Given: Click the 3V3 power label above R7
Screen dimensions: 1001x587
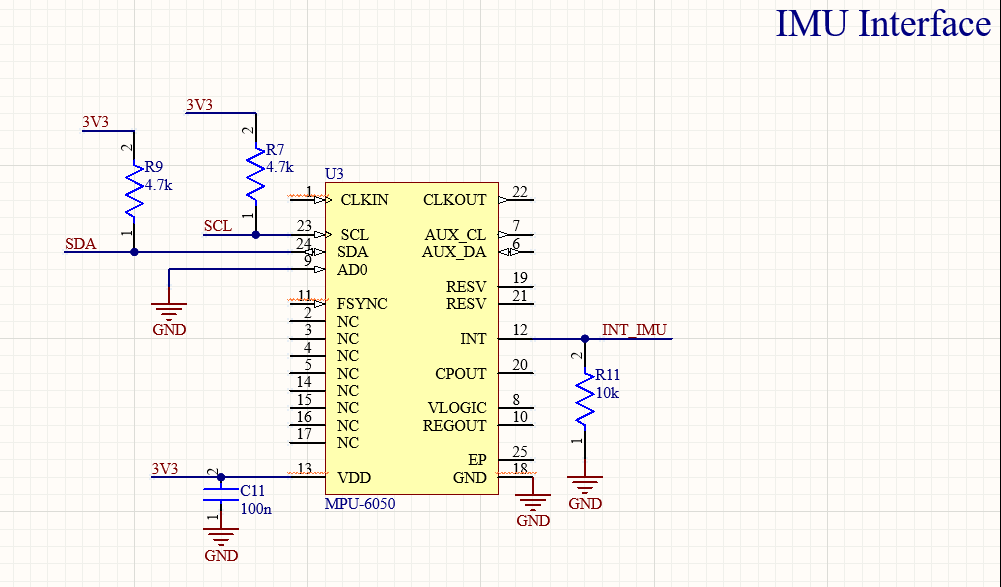Looking at the screenshot, I should [199, 105].
